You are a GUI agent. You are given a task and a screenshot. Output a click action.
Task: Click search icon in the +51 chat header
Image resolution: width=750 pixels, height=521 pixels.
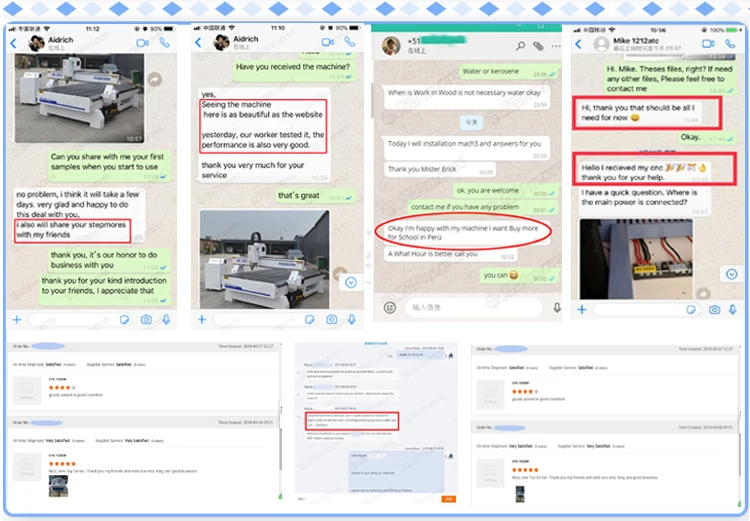click(x=520, y=46)
